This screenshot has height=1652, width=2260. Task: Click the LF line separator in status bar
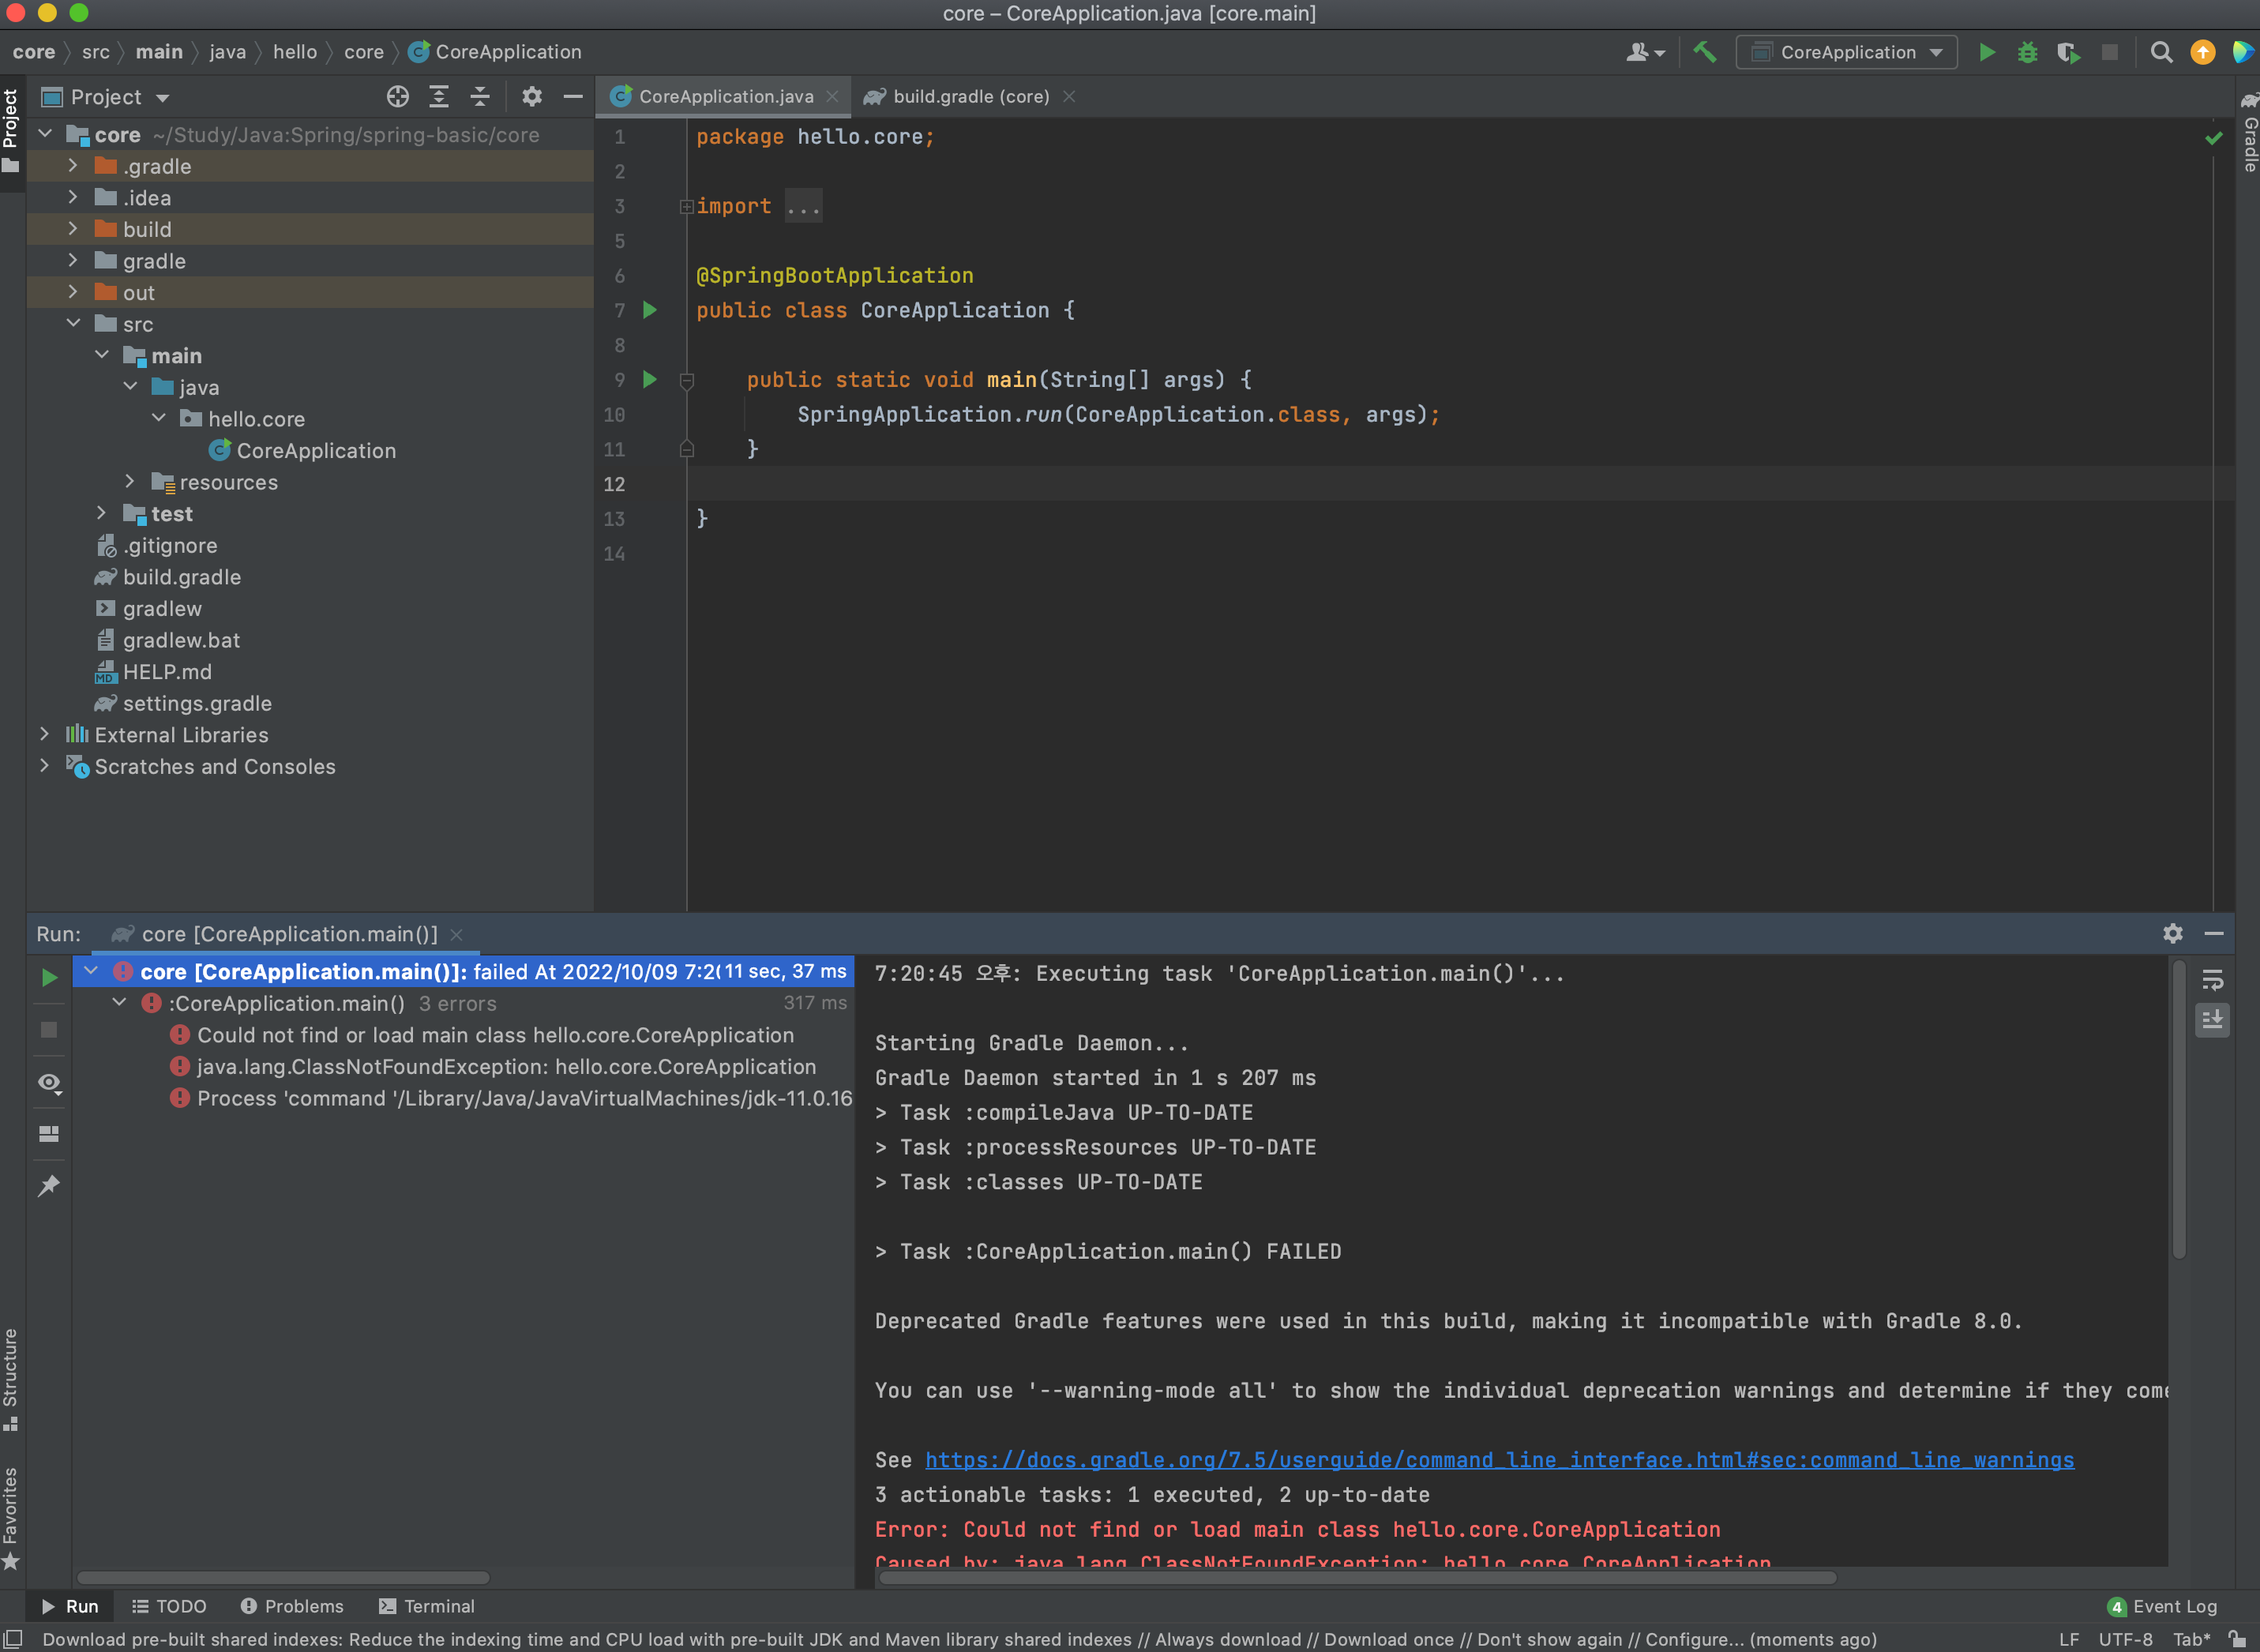2069,1639
